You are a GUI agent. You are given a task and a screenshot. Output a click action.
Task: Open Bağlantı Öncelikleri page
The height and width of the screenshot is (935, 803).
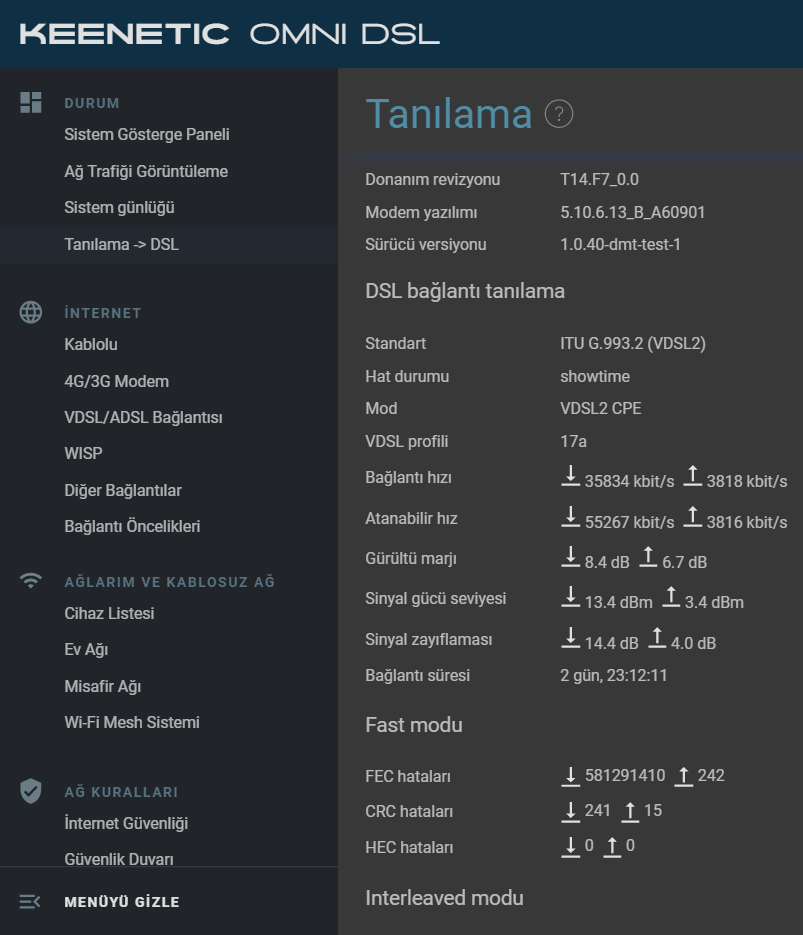[x=132, y=527]
